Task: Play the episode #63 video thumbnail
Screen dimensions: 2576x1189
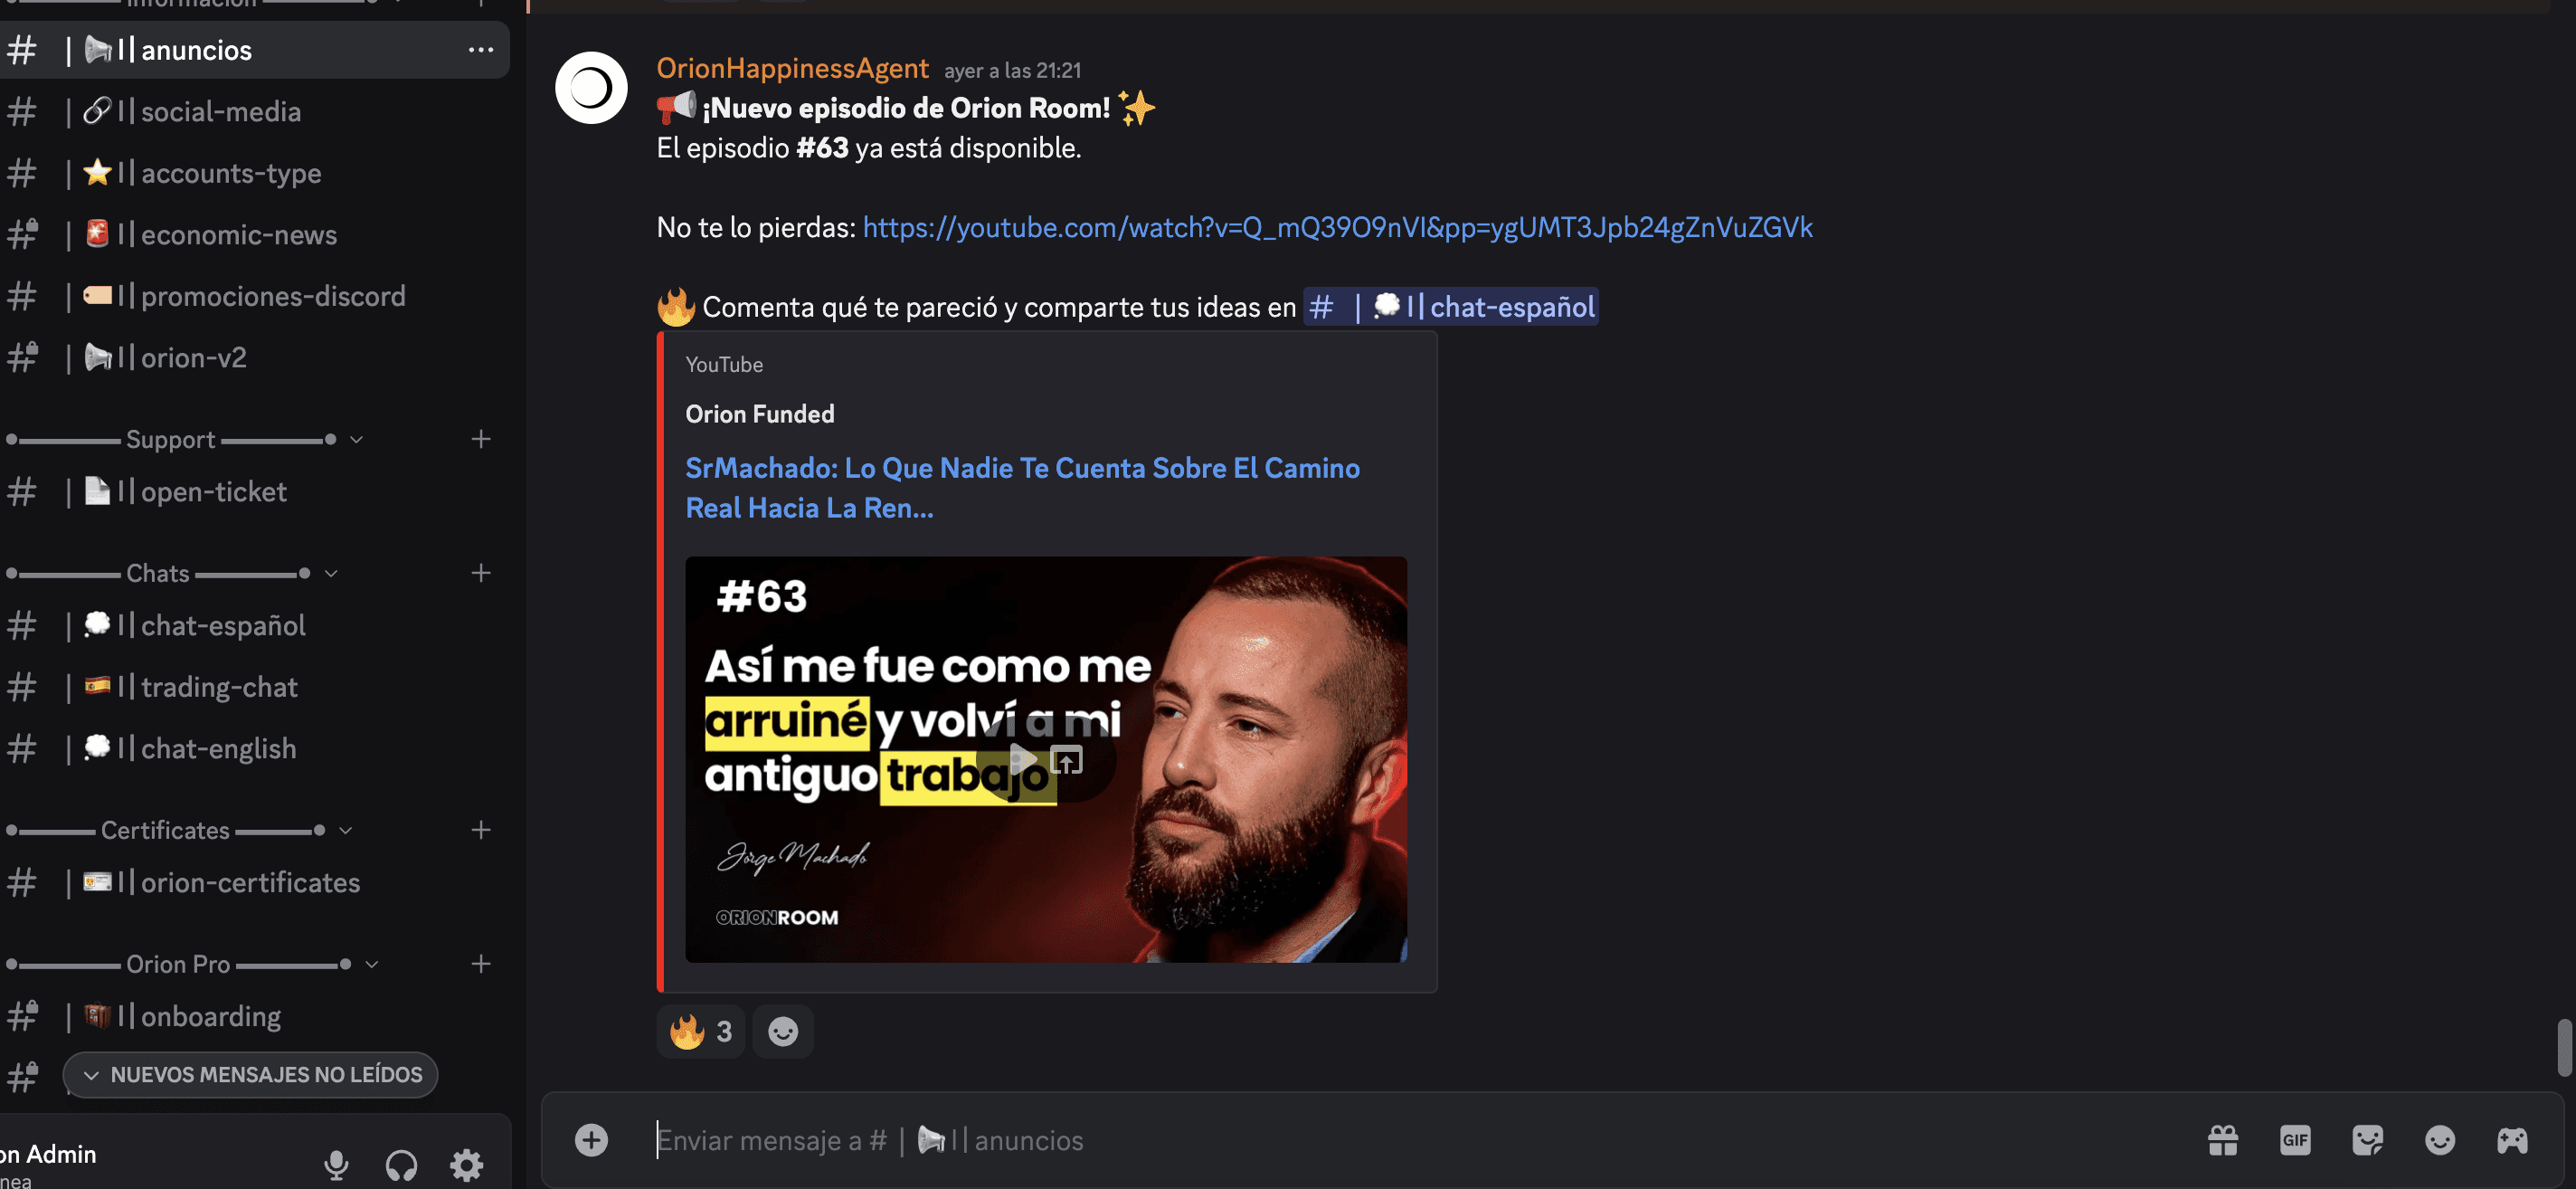Action: [x=1021, y=760]
